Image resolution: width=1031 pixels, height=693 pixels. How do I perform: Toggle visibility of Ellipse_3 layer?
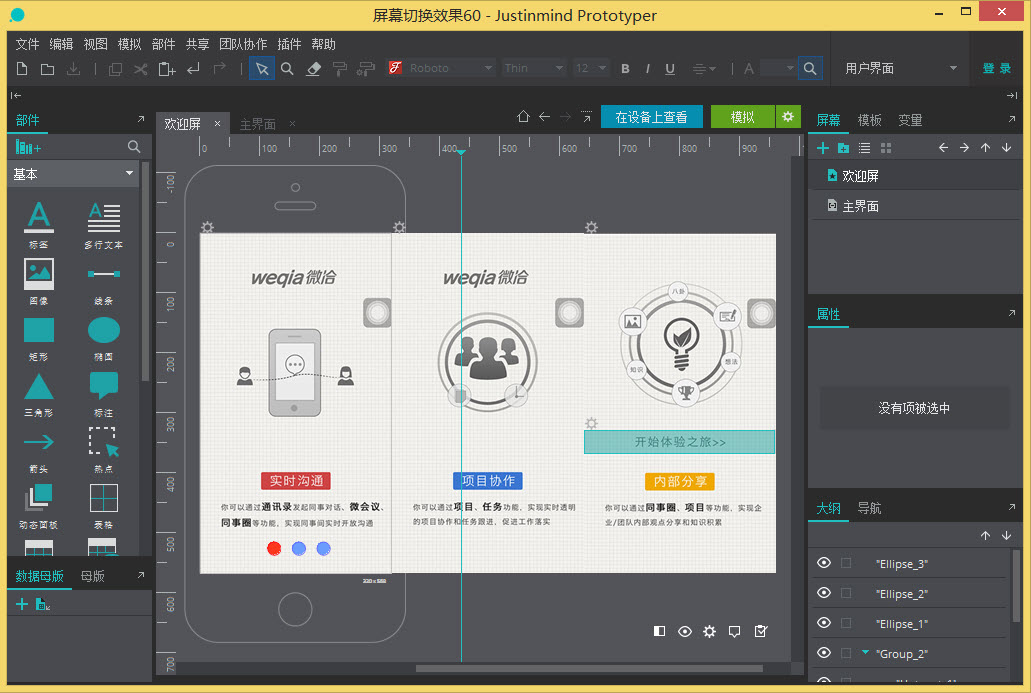[824, 563]
